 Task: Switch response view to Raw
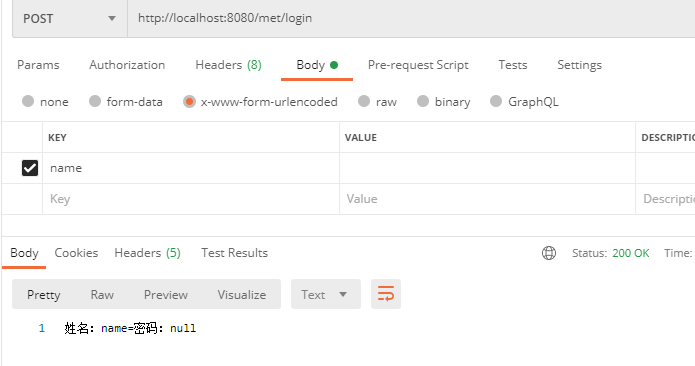click(102, 295)
